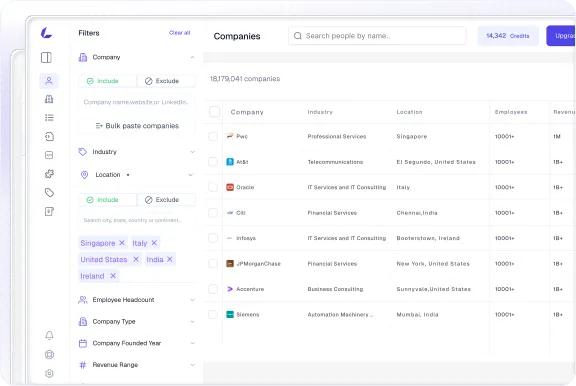Image resolution: width=576 pixels, height=386 pixels.
Task: Click 'Booterstown, Ireland' location cell
Action: coord(428,238)
